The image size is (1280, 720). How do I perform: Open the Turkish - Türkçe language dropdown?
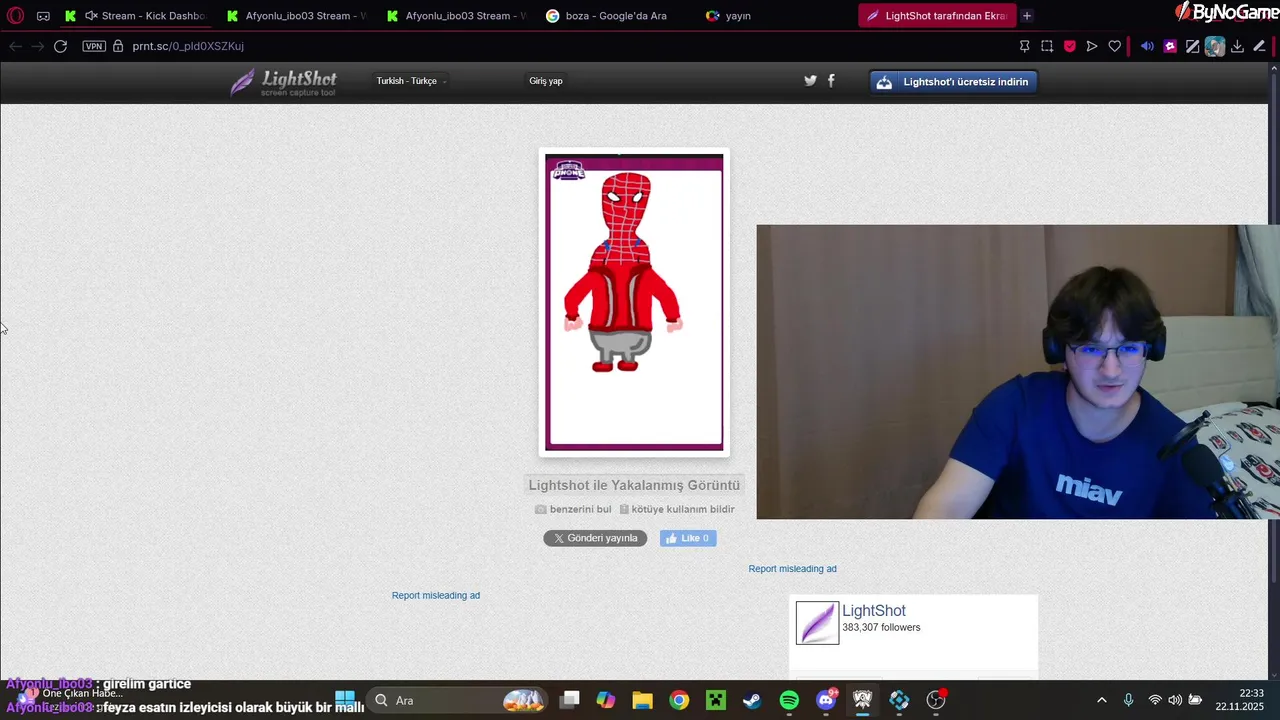tap(410, 81)
